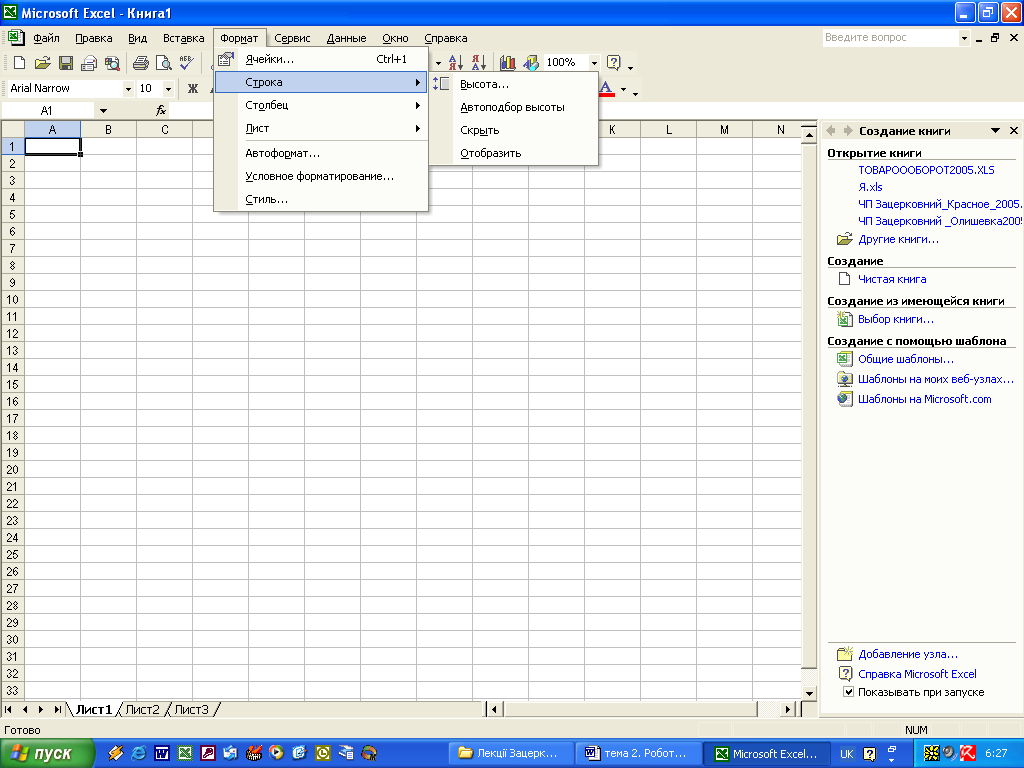Click the Drawing toolbar icon
Image resolution: width=1024 pixels, height=768 pixels.
pyautogui.click(x=531, y=63)
